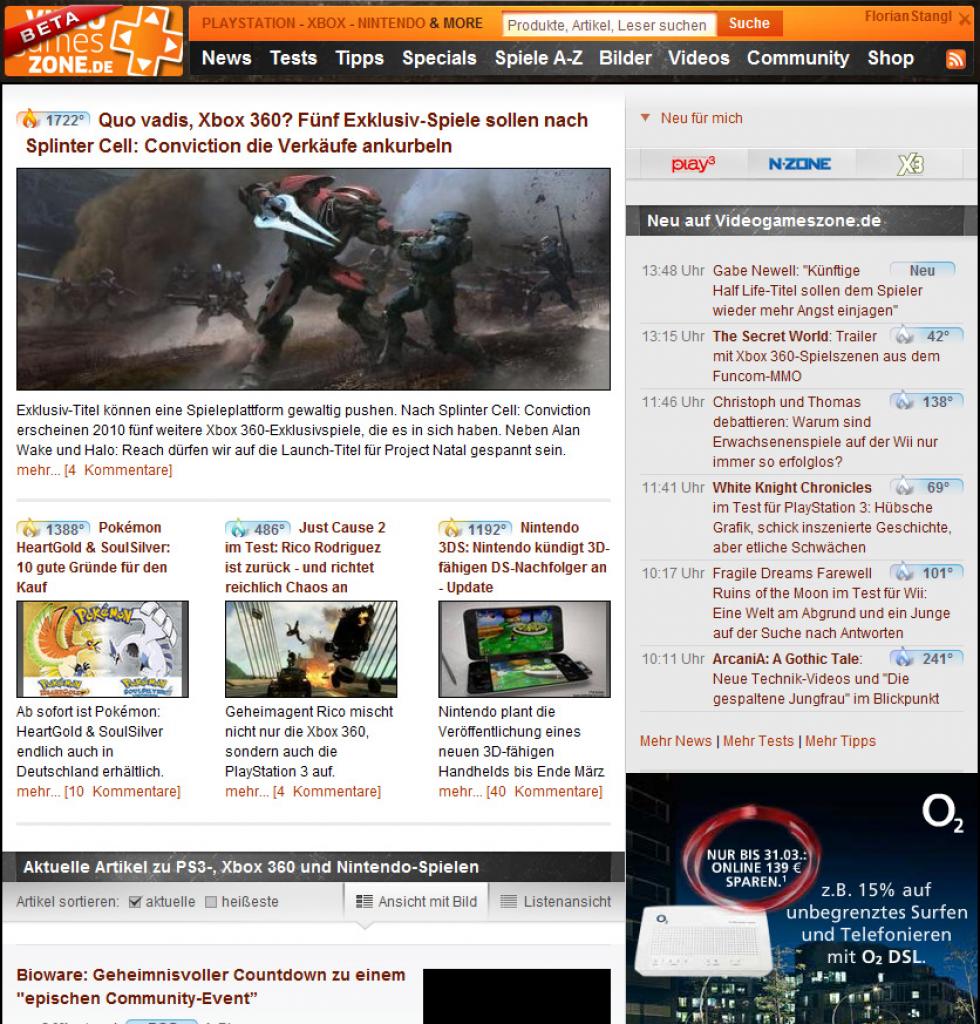Image resolution: width=980 pixels, height=1024 pixels.
Task: Open the Nintendo 3DS handheld thumbnail
Action: [524, 649]
